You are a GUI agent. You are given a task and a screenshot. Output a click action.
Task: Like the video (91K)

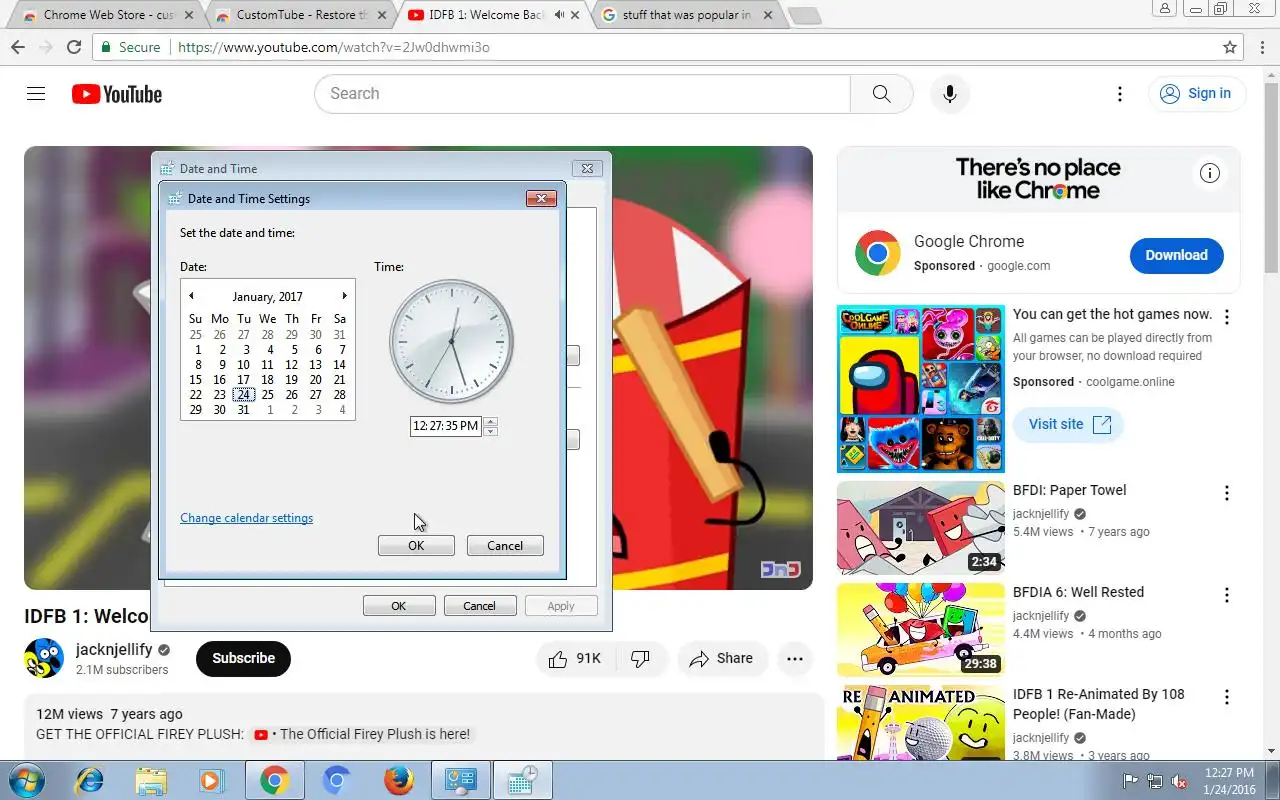[576, 658]
